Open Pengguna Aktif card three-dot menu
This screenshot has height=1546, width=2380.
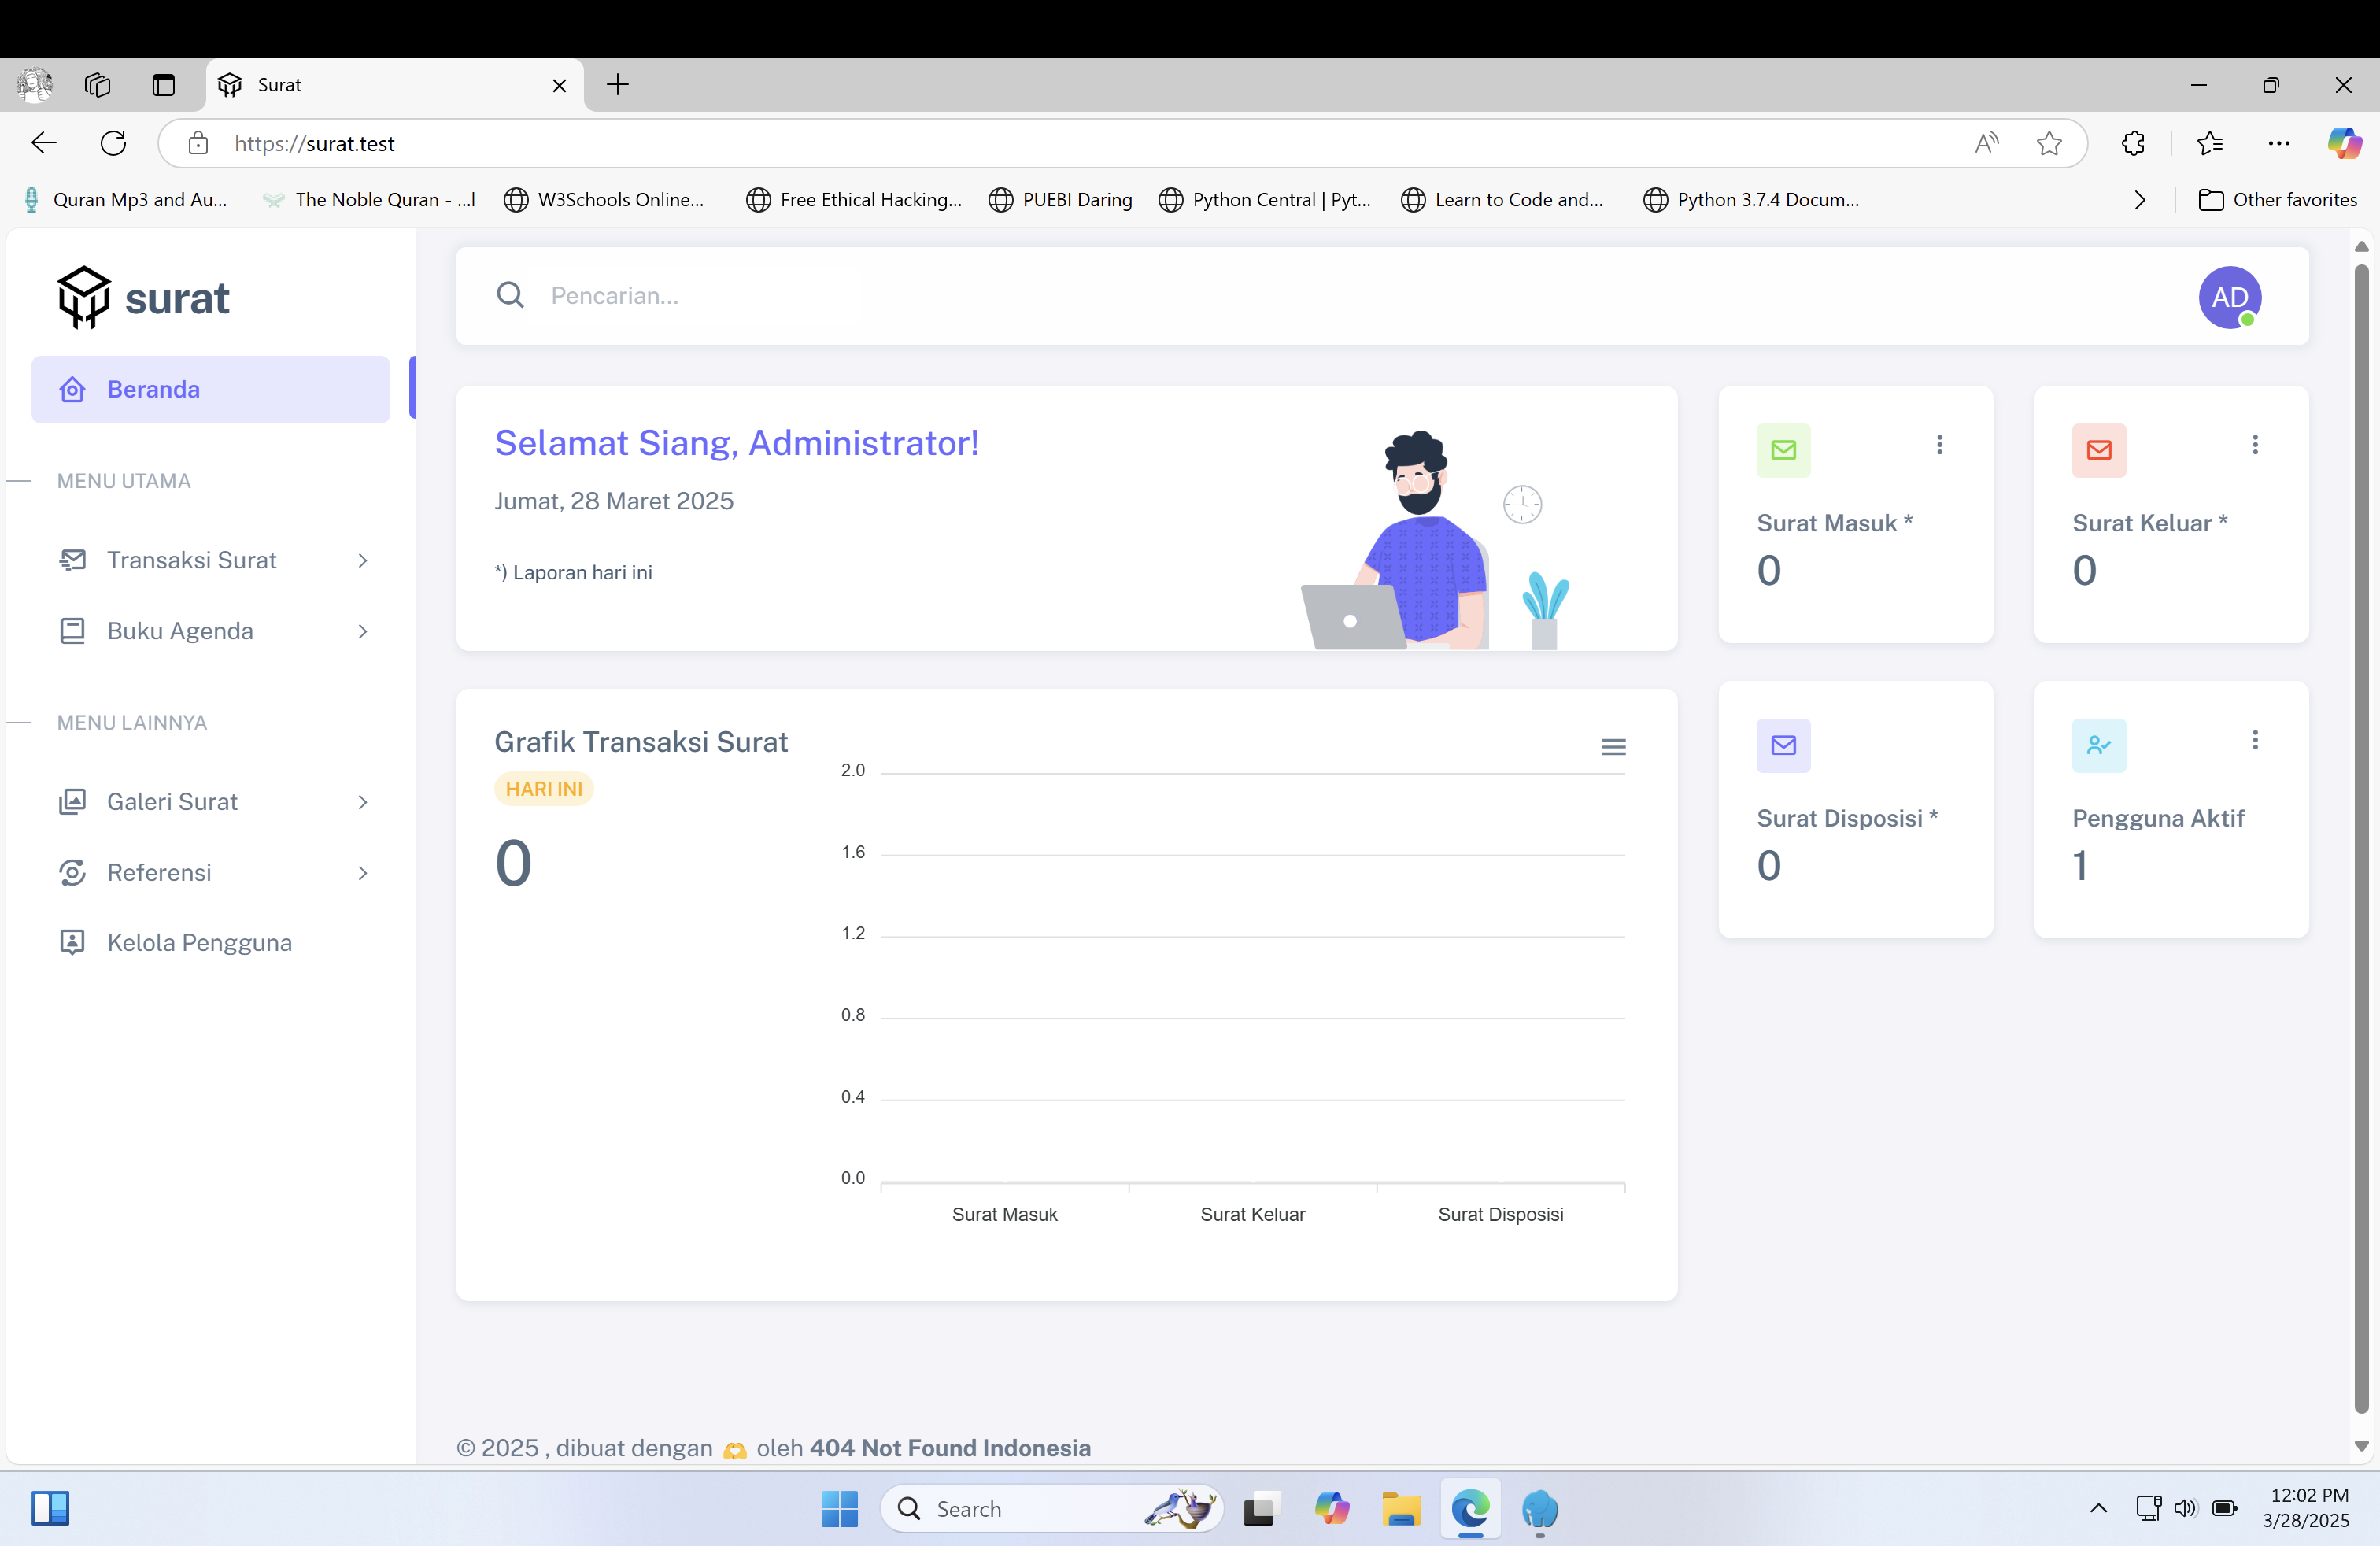[2254, 740]
